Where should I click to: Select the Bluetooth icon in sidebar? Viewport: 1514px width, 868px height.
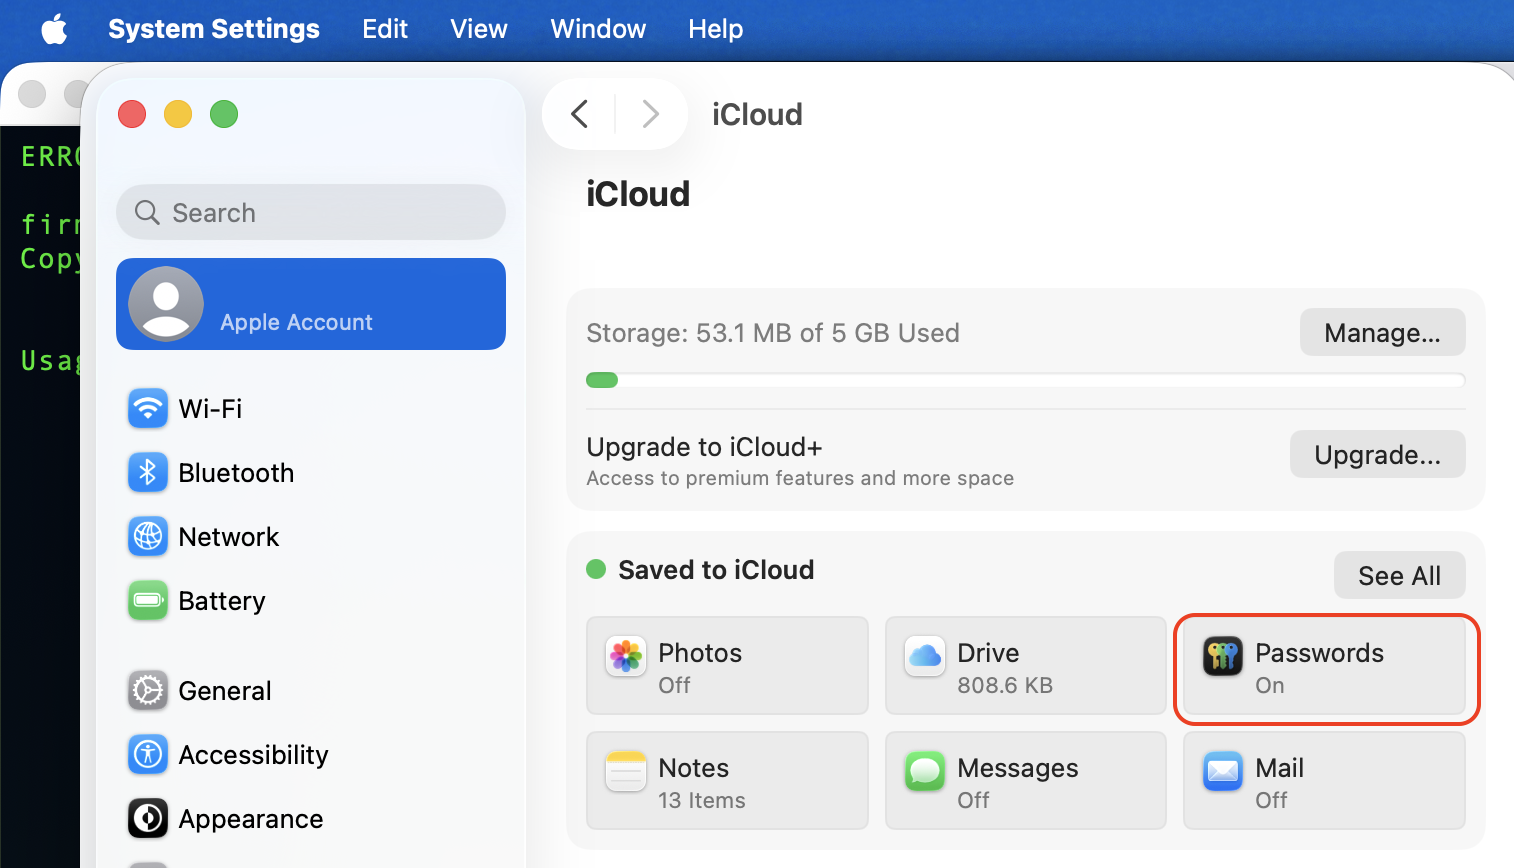tap(148, 472)
